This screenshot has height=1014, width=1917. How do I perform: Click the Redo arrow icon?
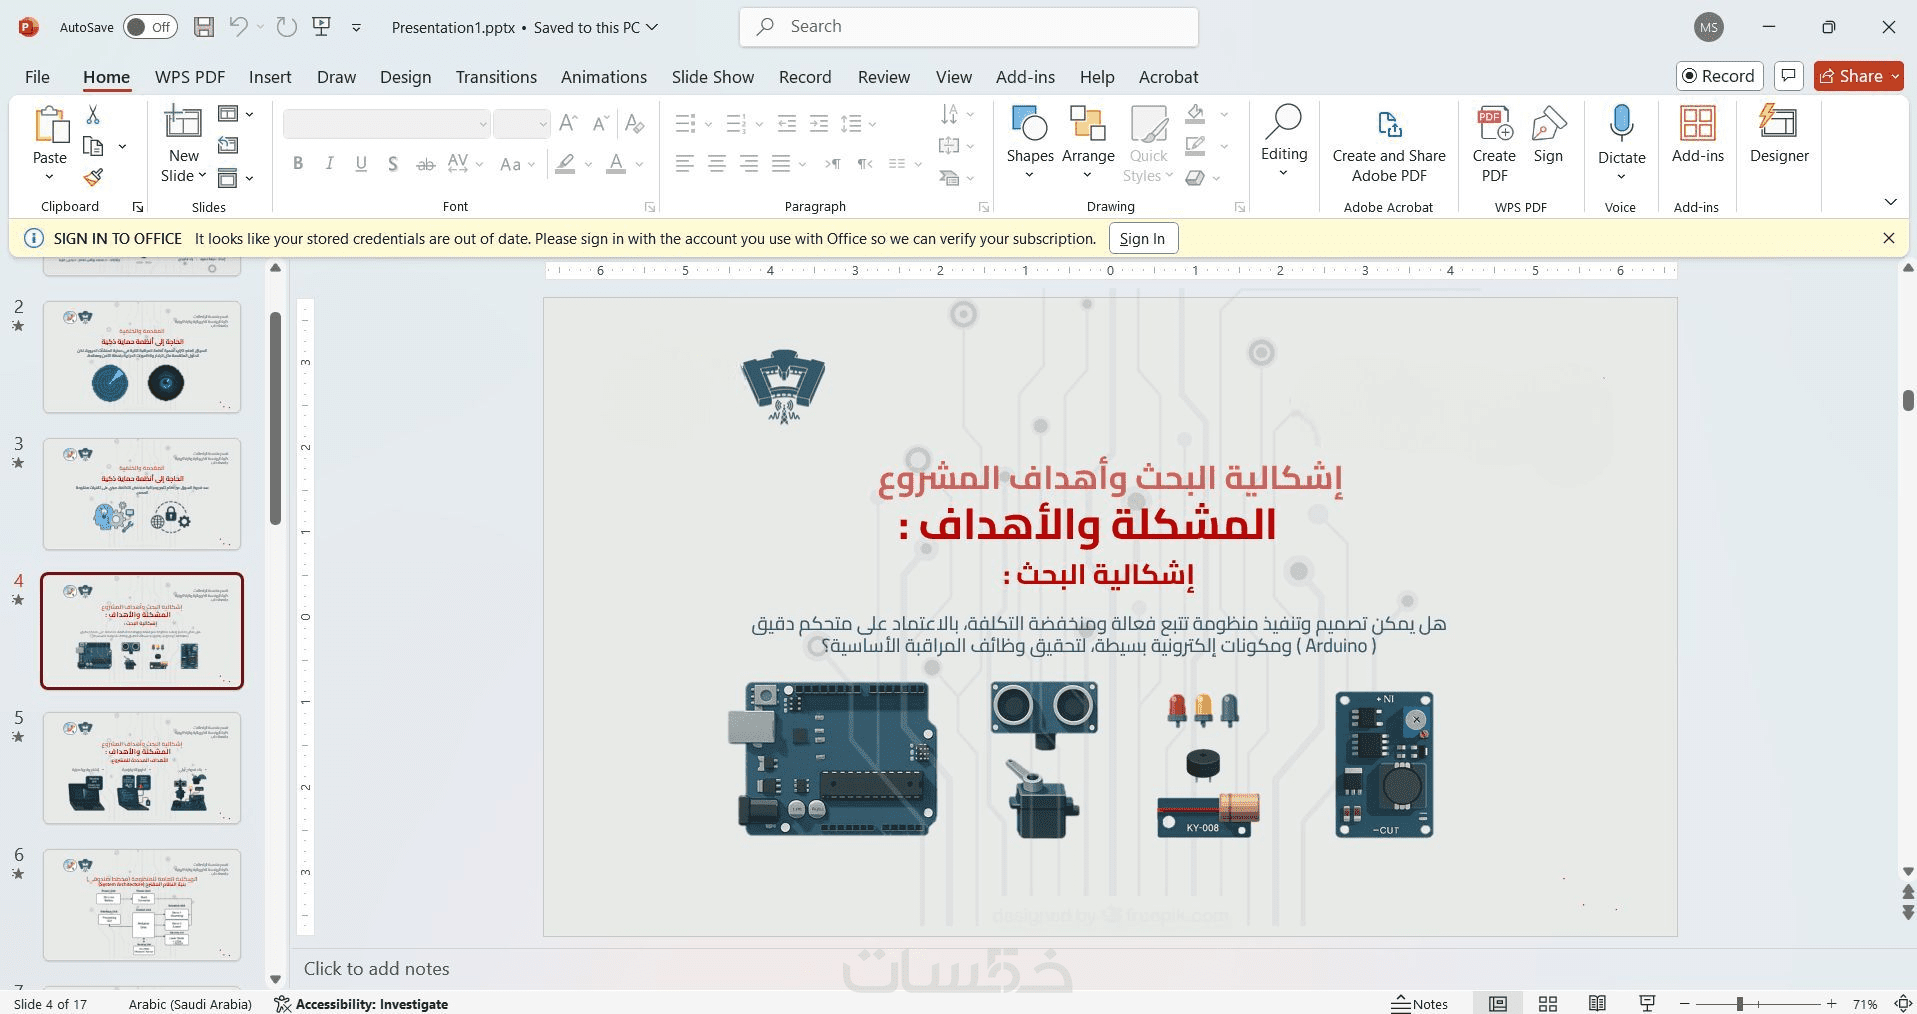pyautogui.click(x=287, y=27)
